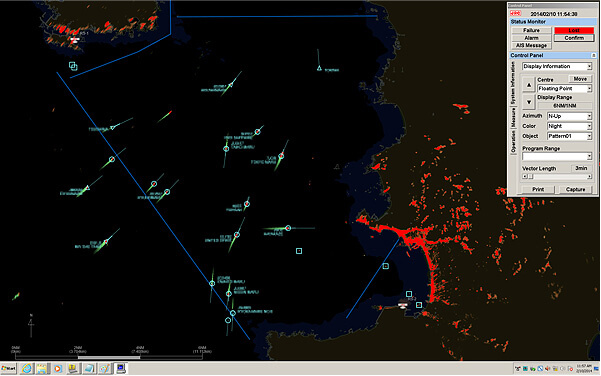Open the Object Pattern01 dropdown
This screenshot has width=601, height=376.
569,136
